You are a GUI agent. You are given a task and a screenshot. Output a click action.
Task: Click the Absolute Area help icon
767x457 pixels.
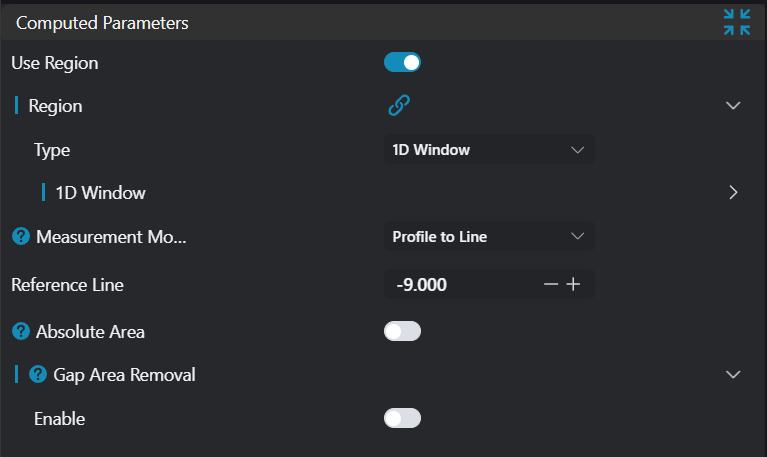pos(20,331)
